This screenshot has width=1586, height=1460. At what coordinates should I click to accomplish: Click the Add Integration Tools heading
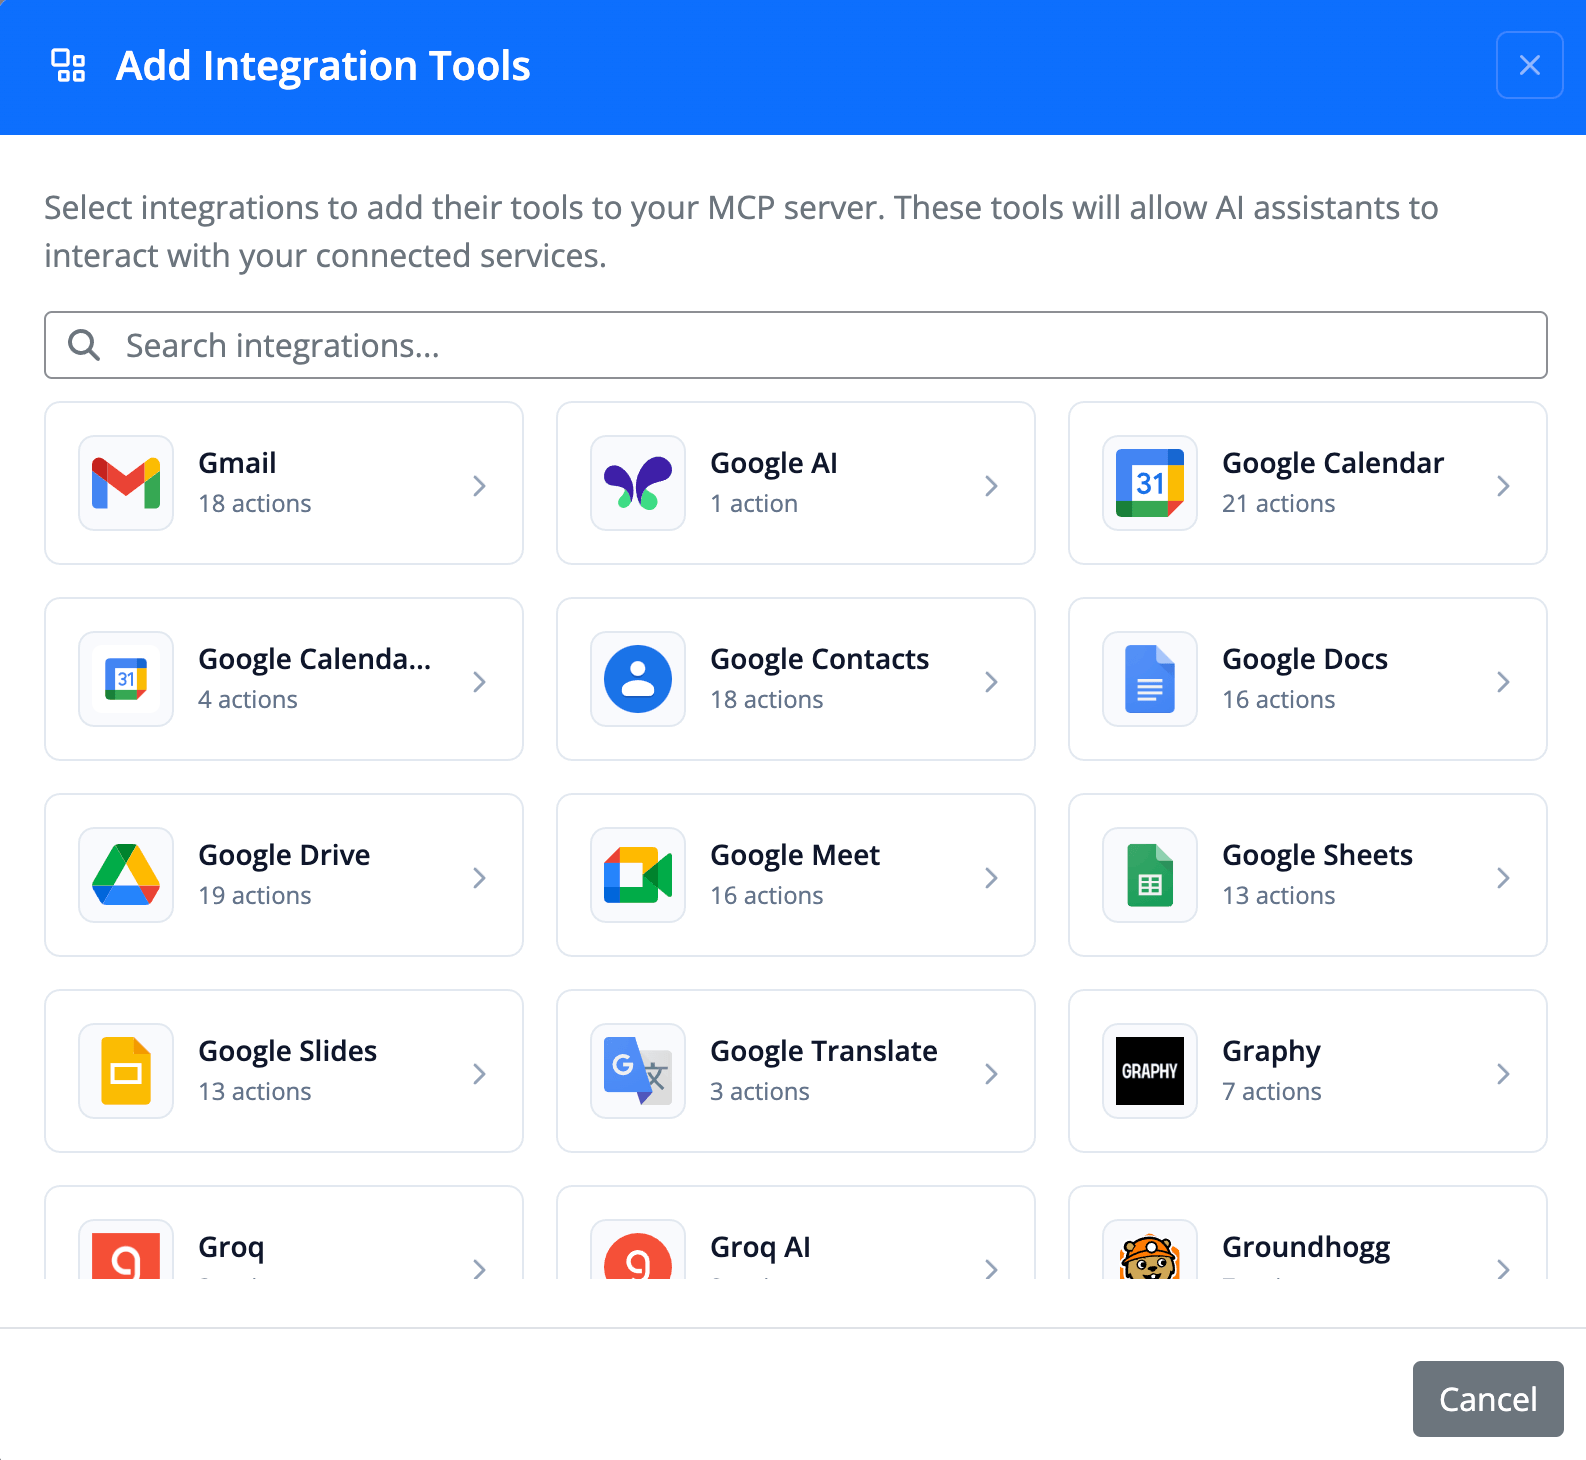[323, 66]
